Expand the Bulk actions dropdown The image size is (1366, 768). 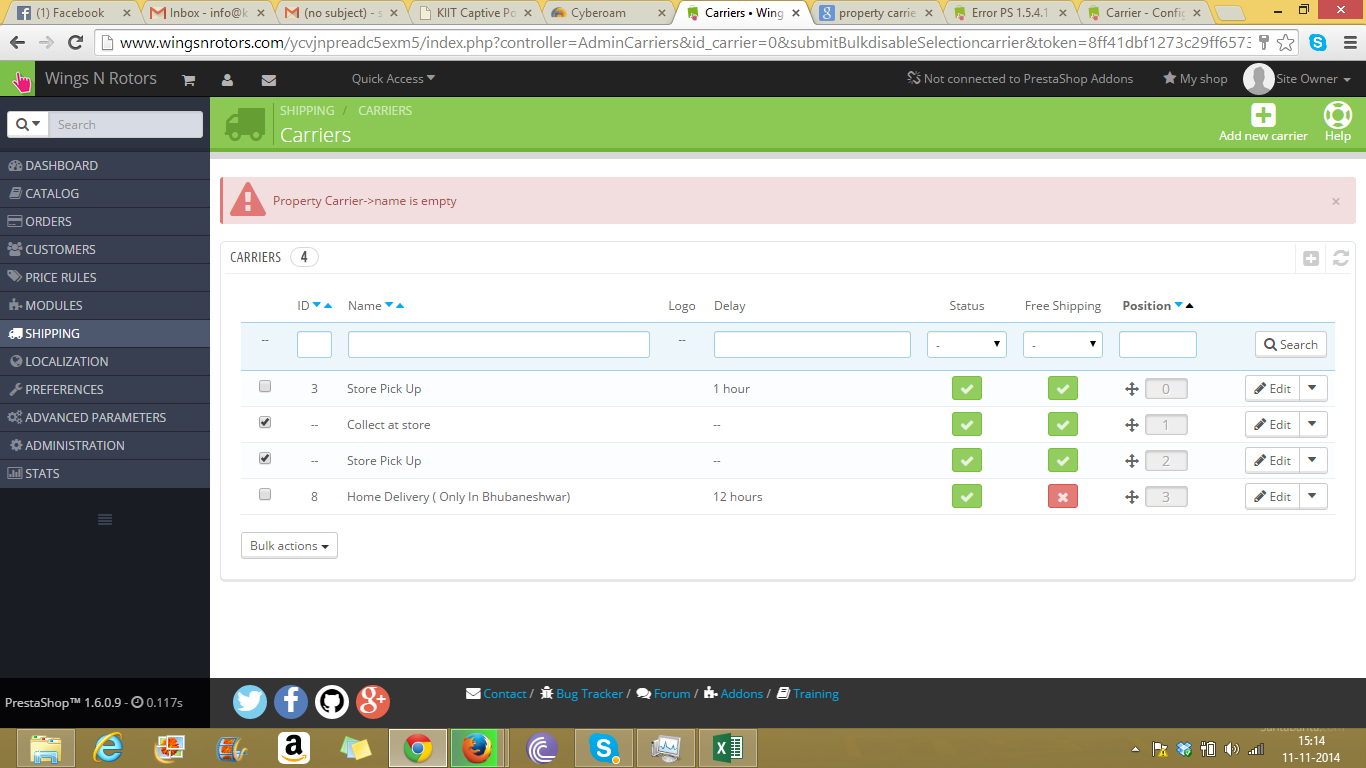point(289,546)
